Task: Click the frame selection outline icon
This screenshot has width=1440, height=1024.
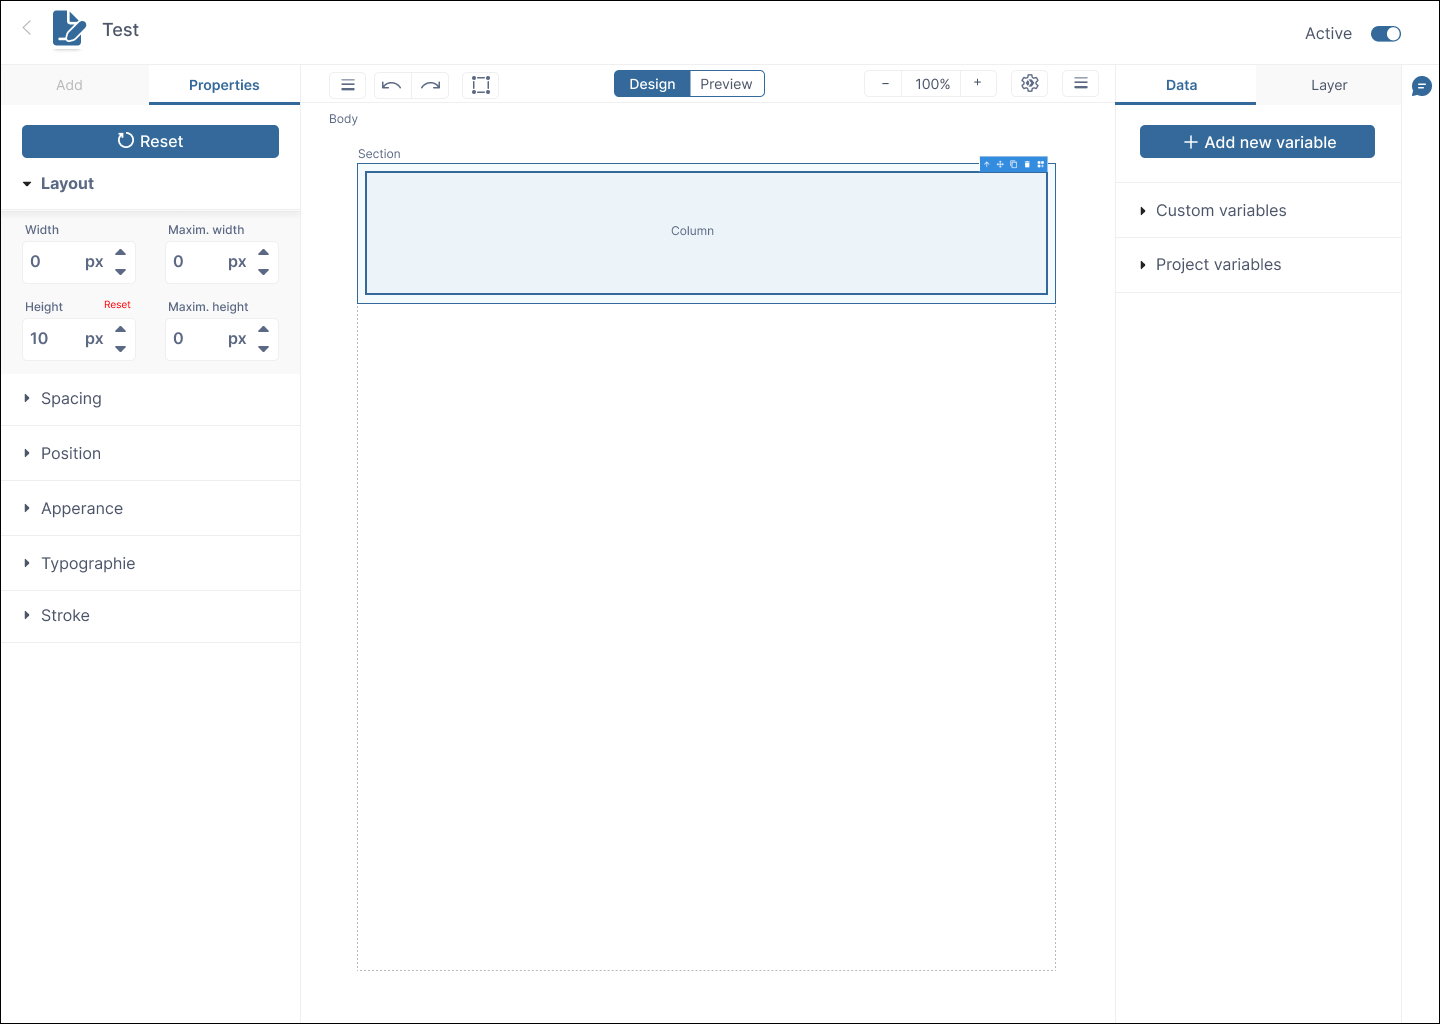Action: tap(481, 85)
